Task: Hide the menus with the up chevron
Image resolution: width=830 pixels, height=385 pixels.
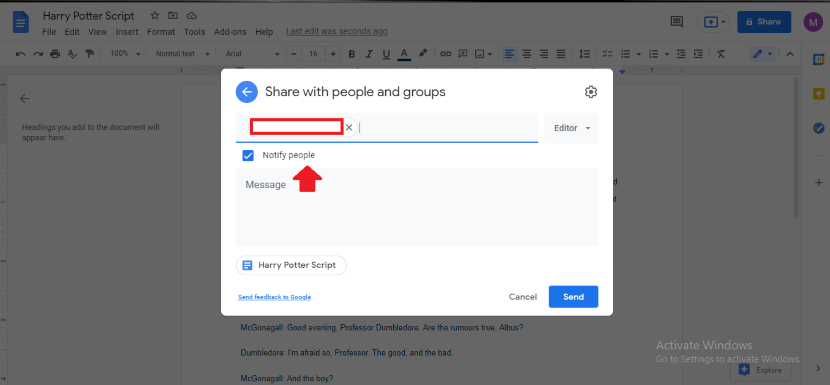Action: pyautogui.click(x=790, y=54)
